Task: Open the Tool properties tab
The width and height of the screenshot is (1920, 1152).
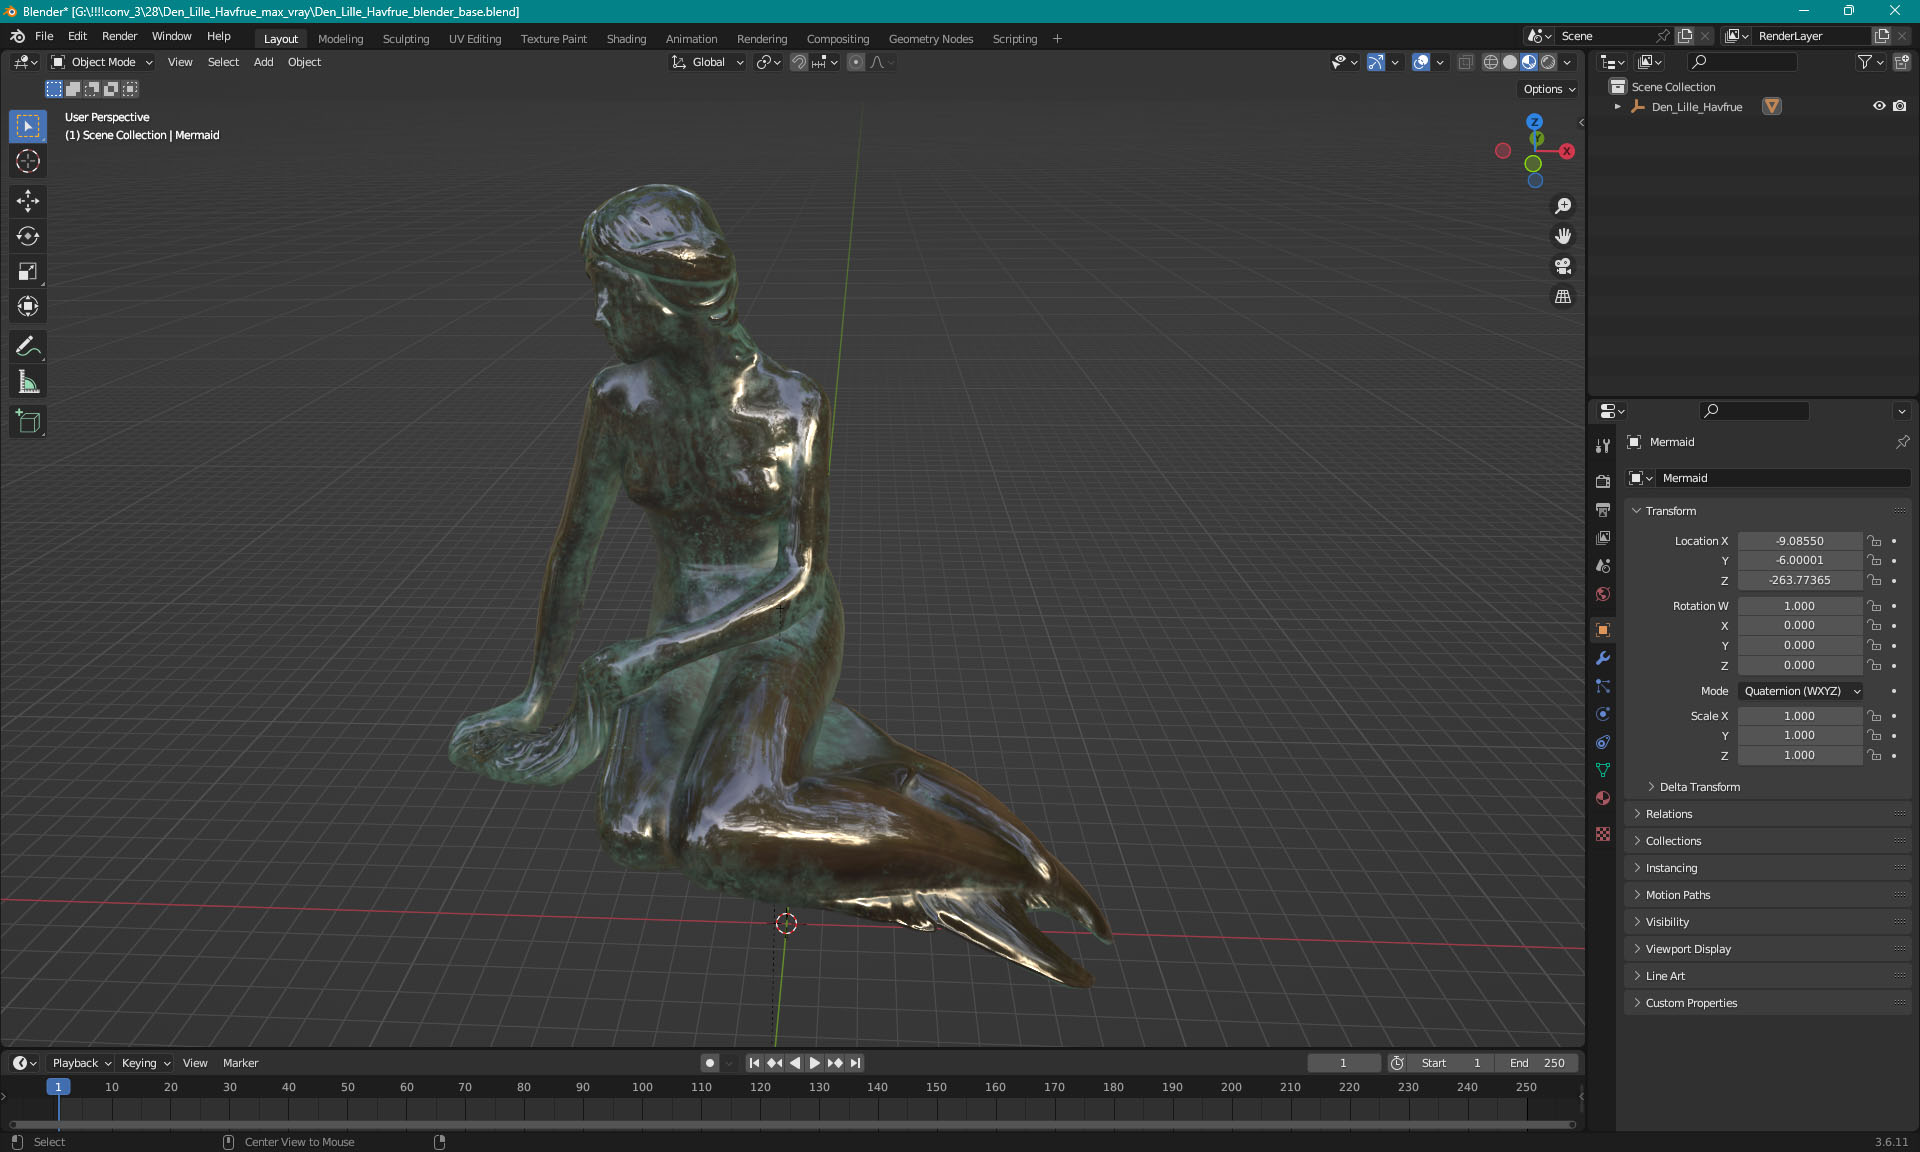Action: (1603, 446)
